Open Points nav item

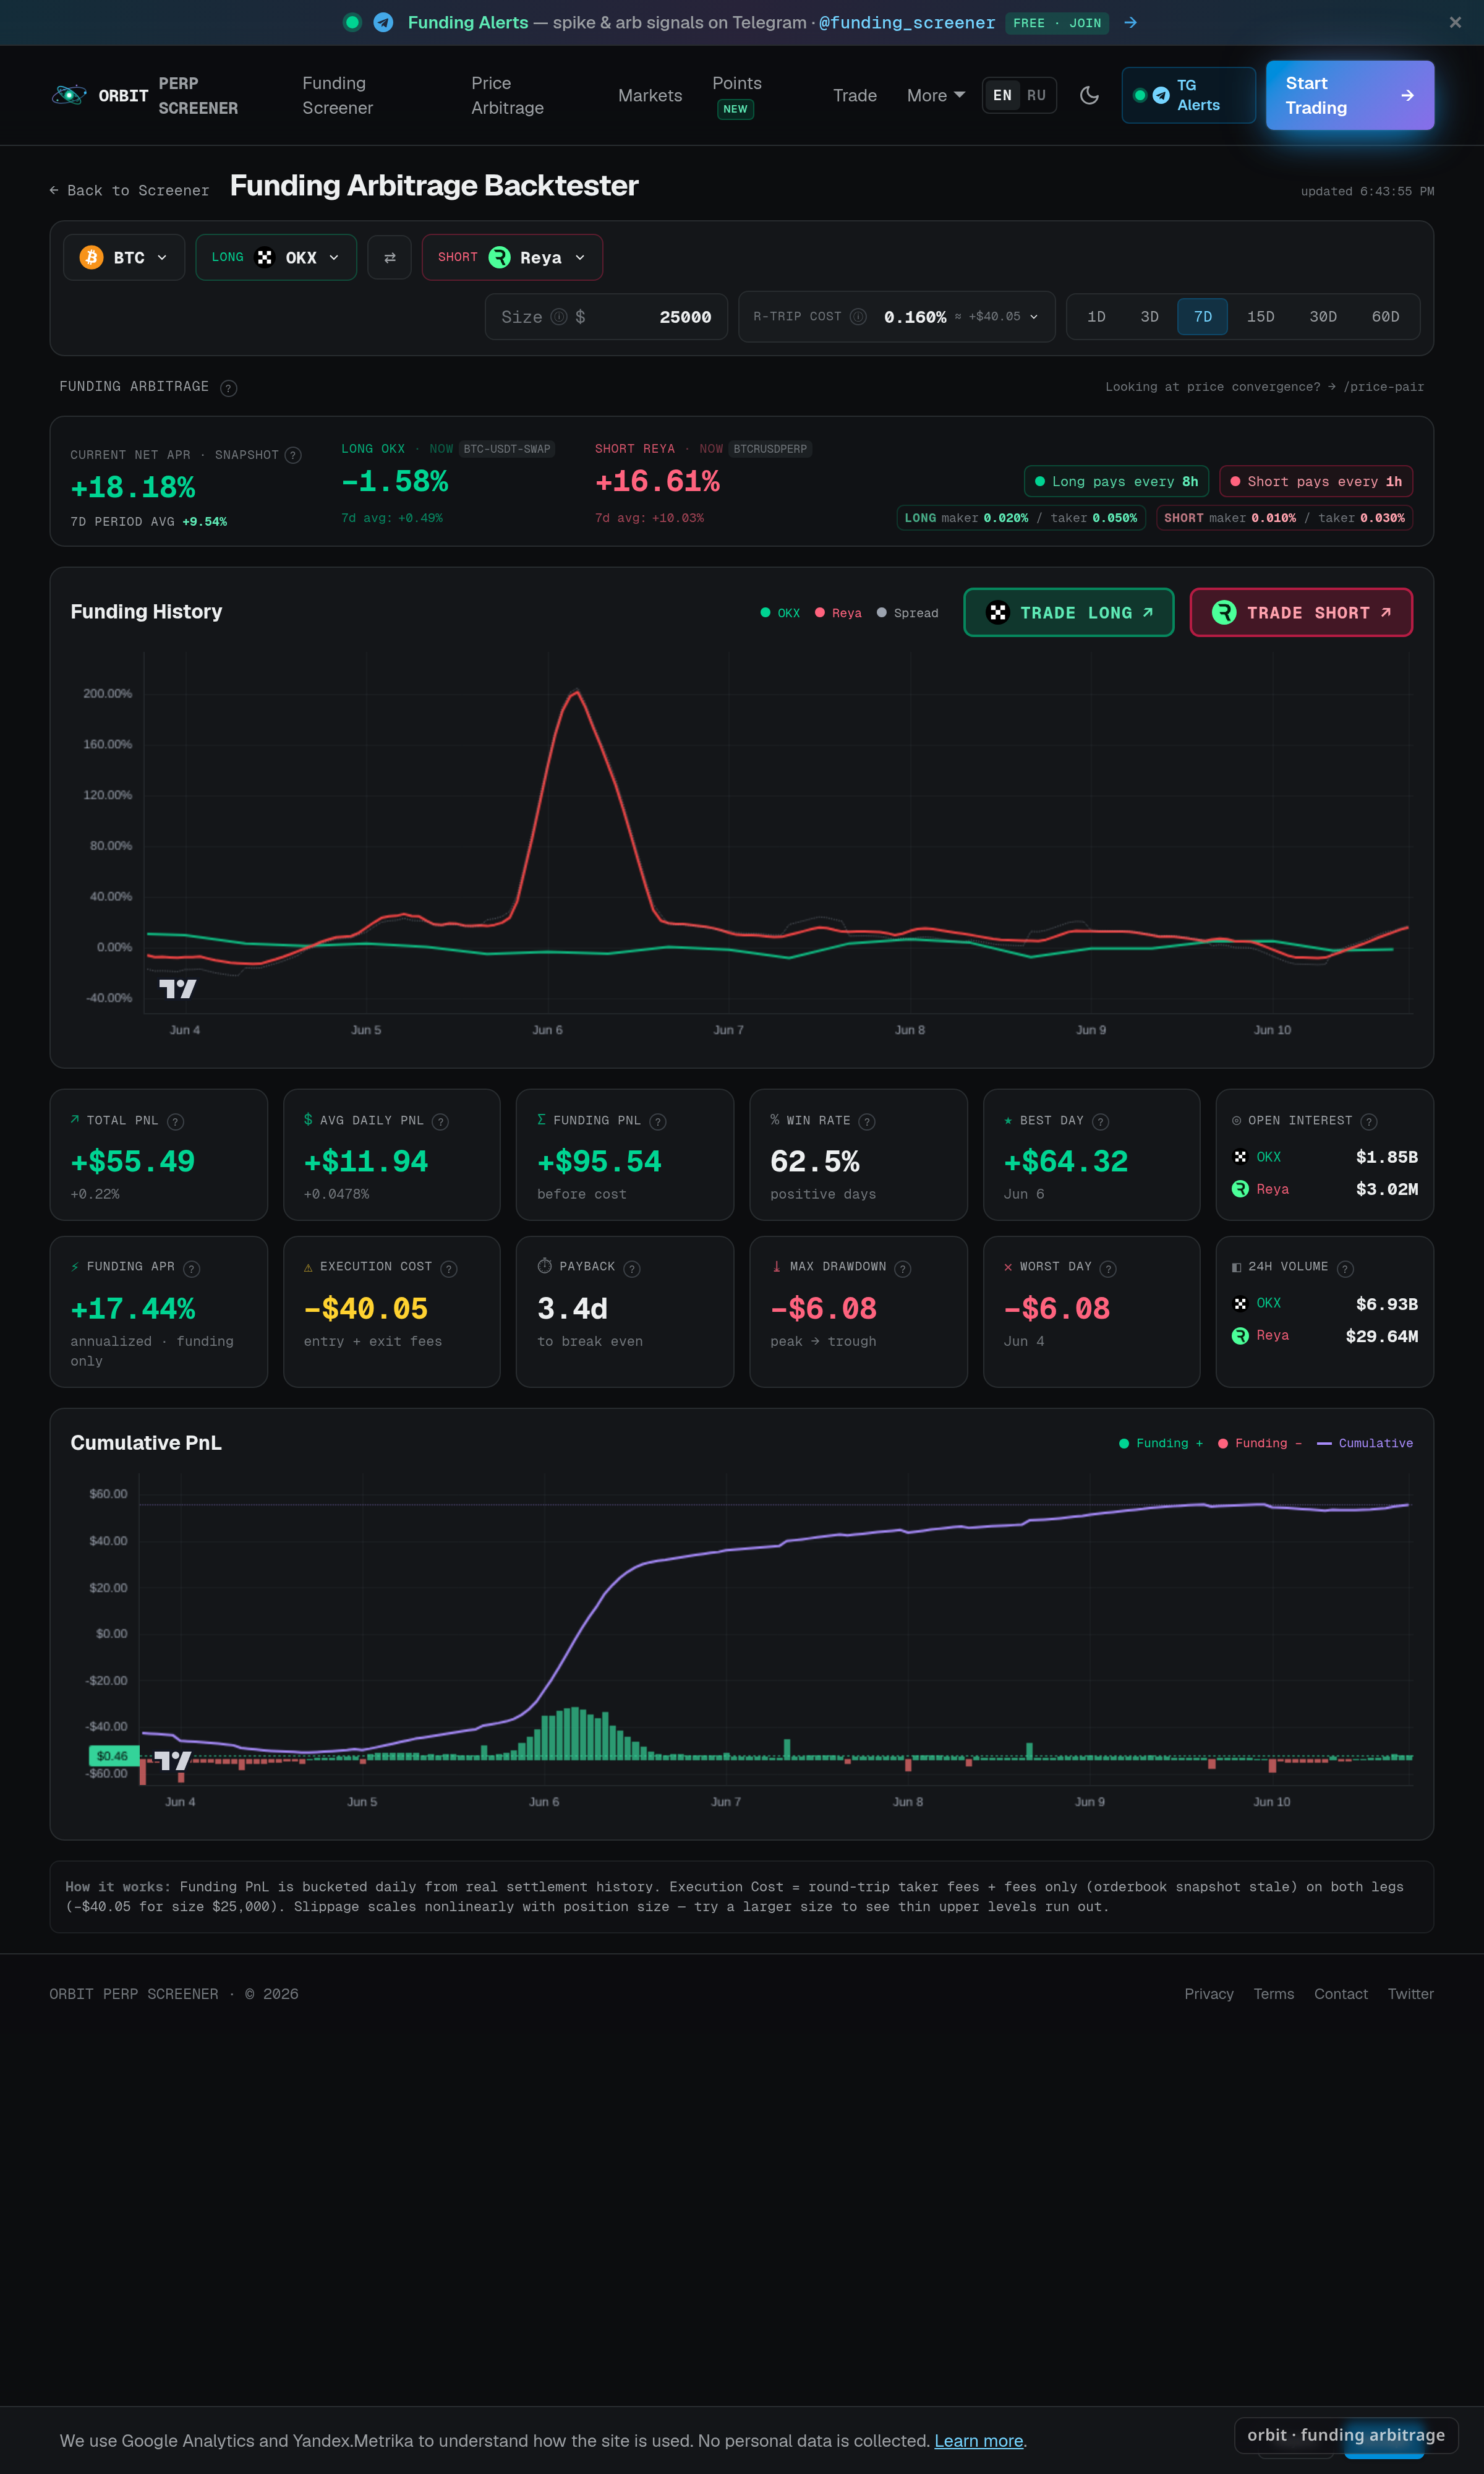point(737,95)
